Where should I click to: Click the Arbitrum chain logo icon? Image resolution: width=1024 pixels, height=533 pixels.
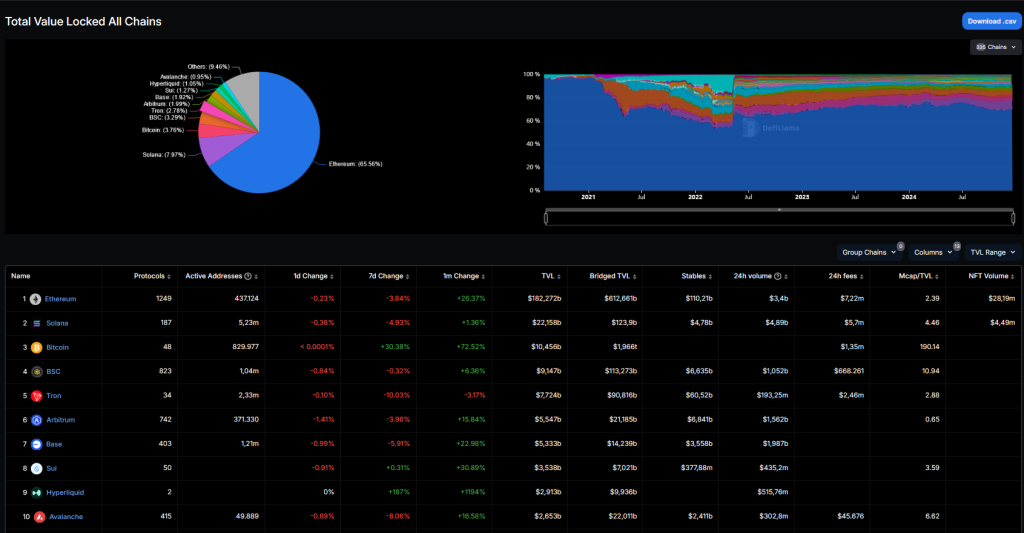pos(37,420)
